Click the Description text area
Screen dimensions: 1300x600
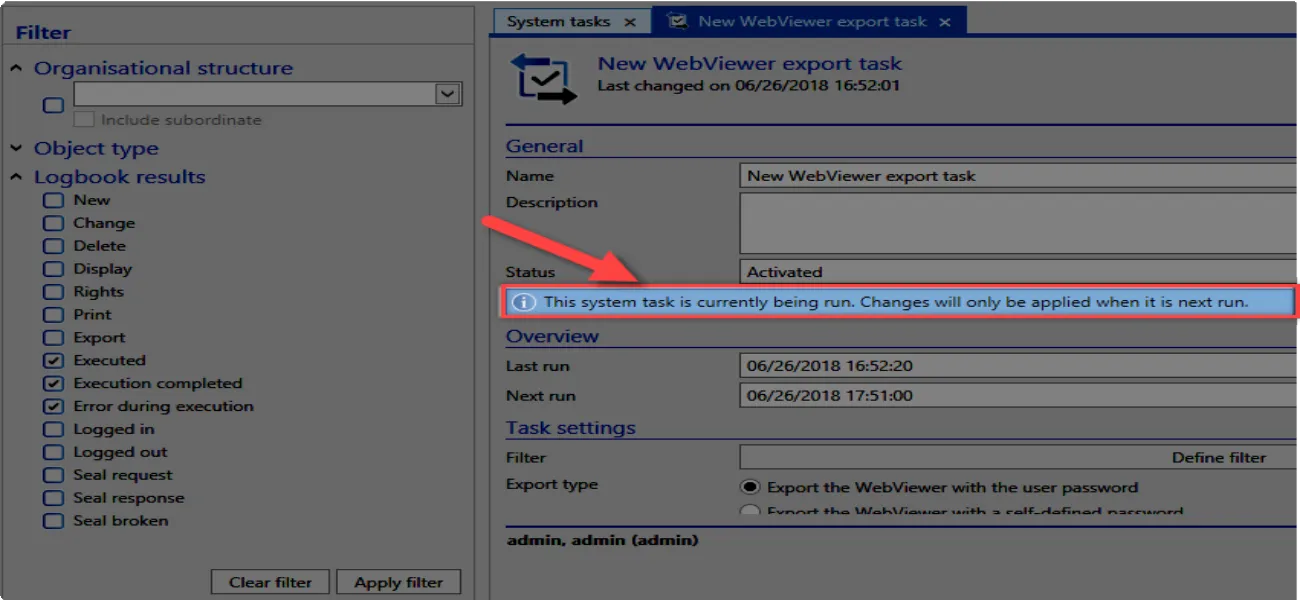point(1019,223)
